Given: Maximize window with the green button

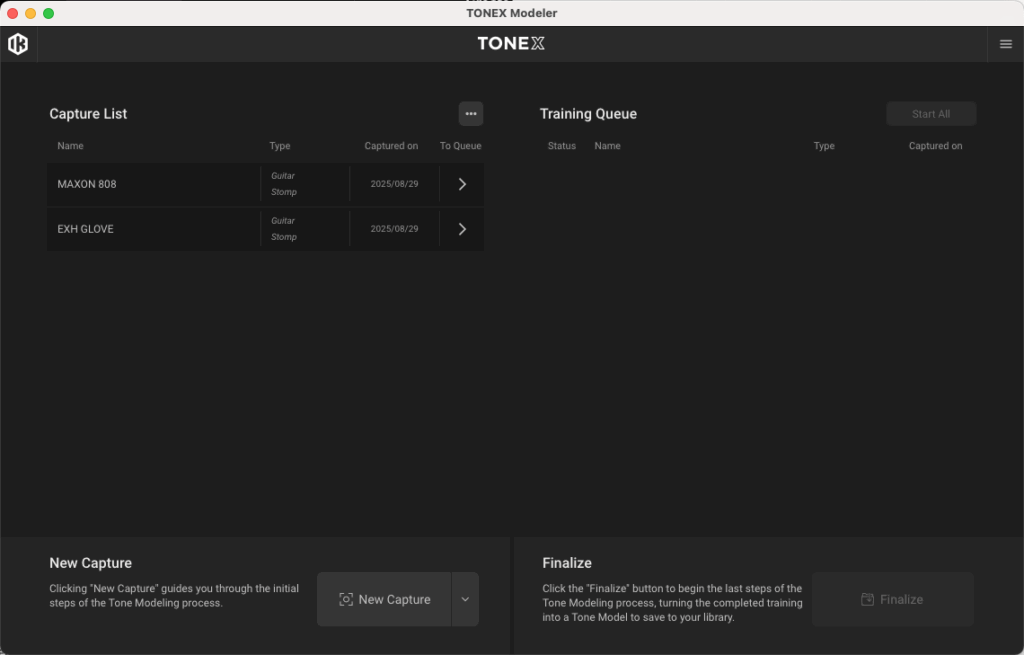Looking at the screenshot, I should point(48,13).
